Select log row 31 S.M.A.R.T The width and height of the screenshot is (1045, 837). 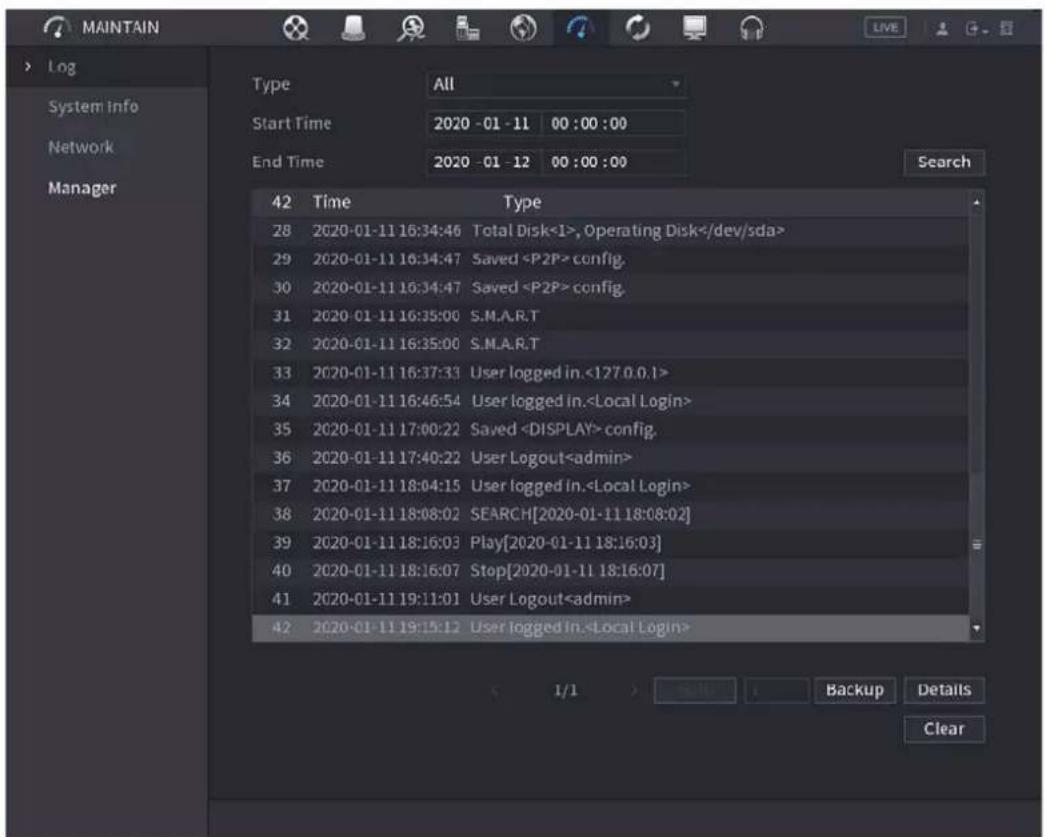click(610, 316)
